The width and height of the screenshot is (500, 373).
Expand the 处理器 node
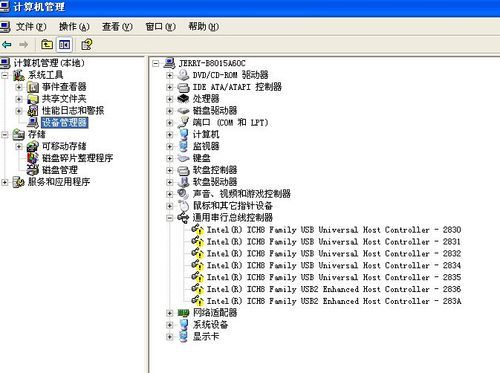tap(169, 99)
